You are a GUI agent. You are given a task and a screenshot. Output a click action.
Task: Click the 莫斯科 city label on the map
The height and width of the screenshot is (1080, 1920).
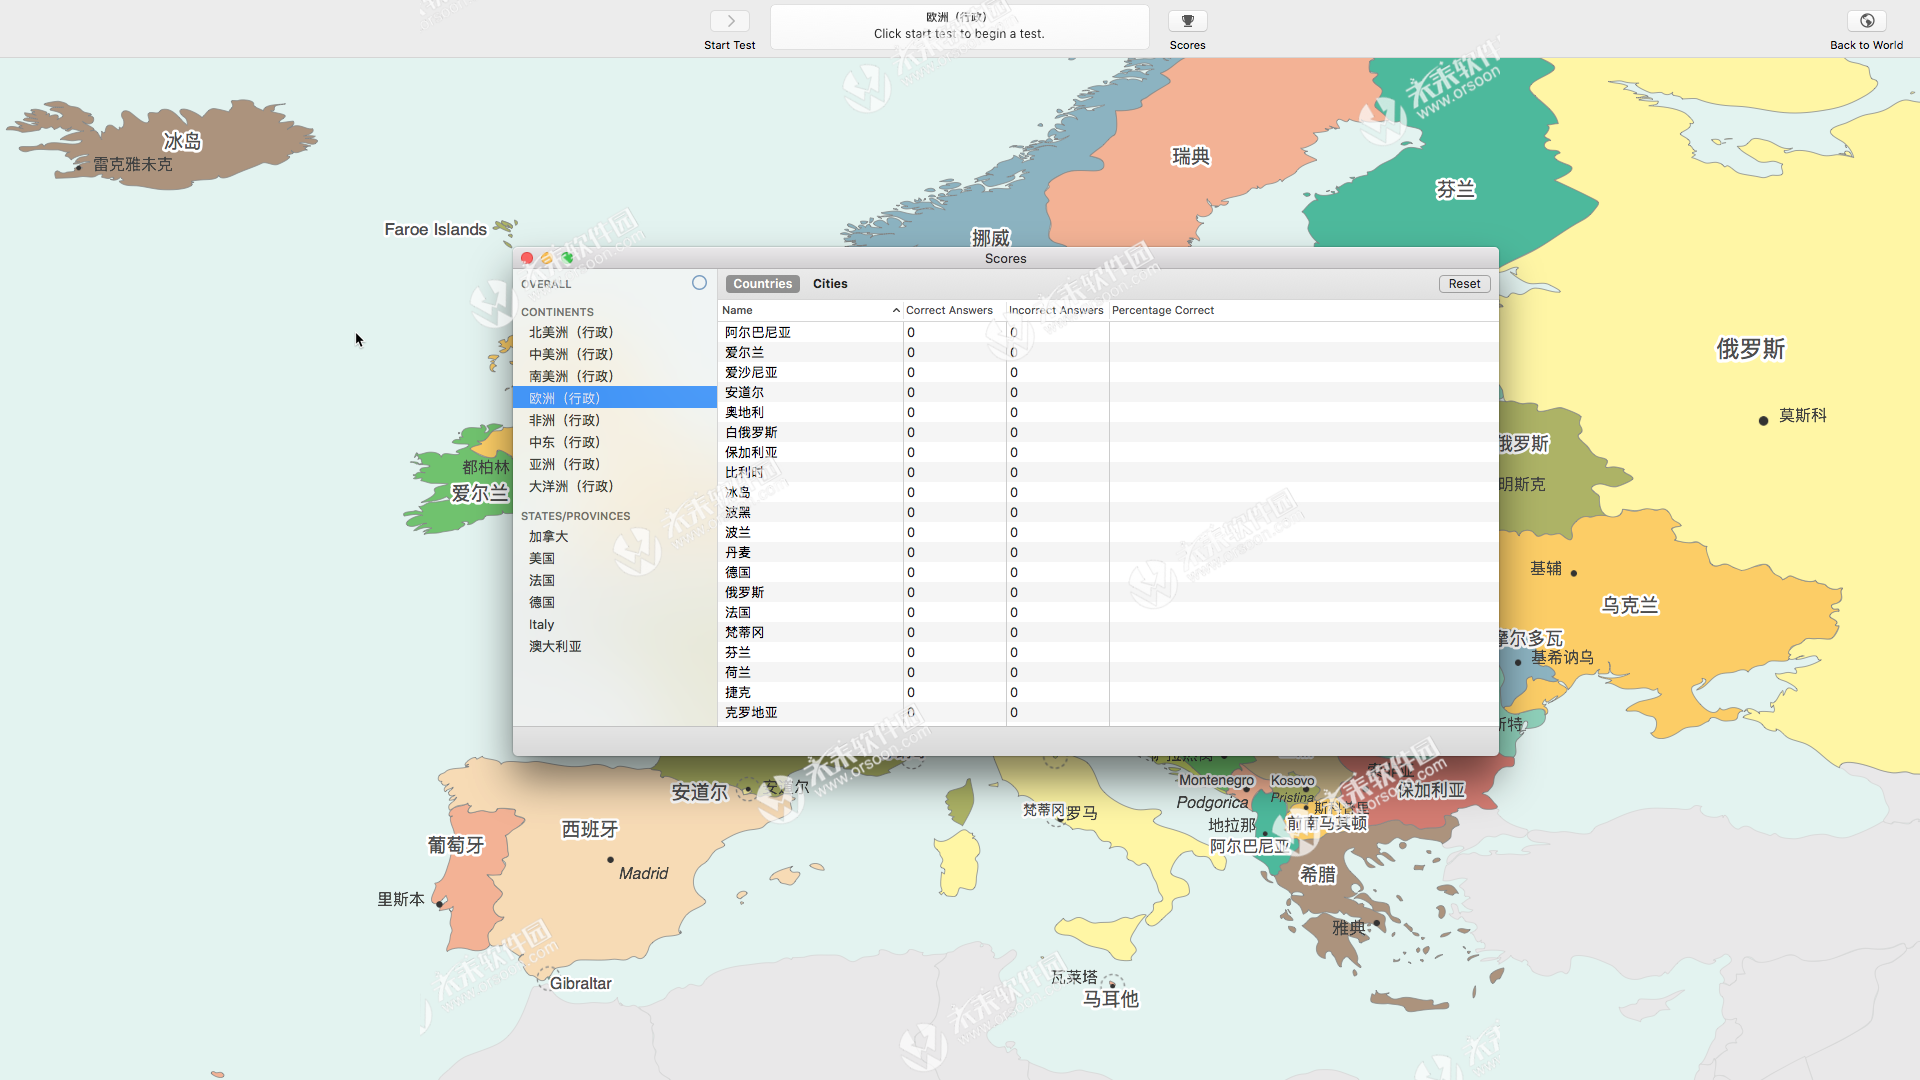pos(1803,415)
